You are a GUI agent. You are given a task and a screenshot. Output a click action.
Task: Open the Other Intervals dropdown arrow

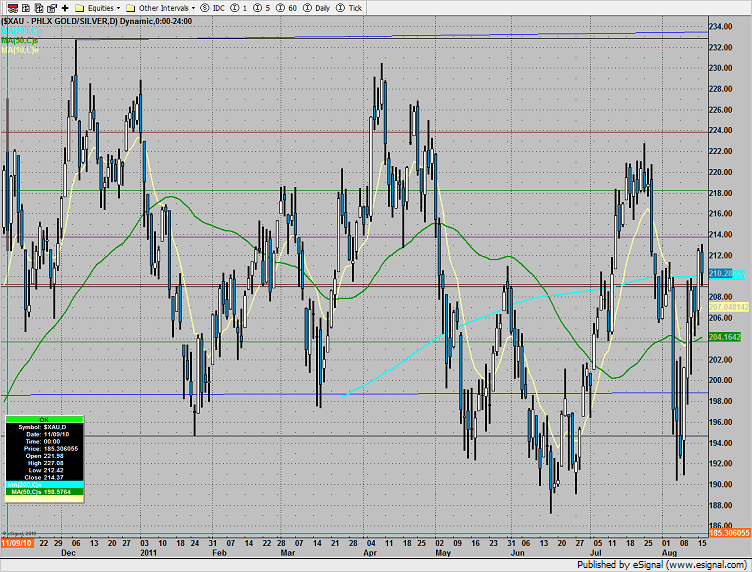point(193,8)
